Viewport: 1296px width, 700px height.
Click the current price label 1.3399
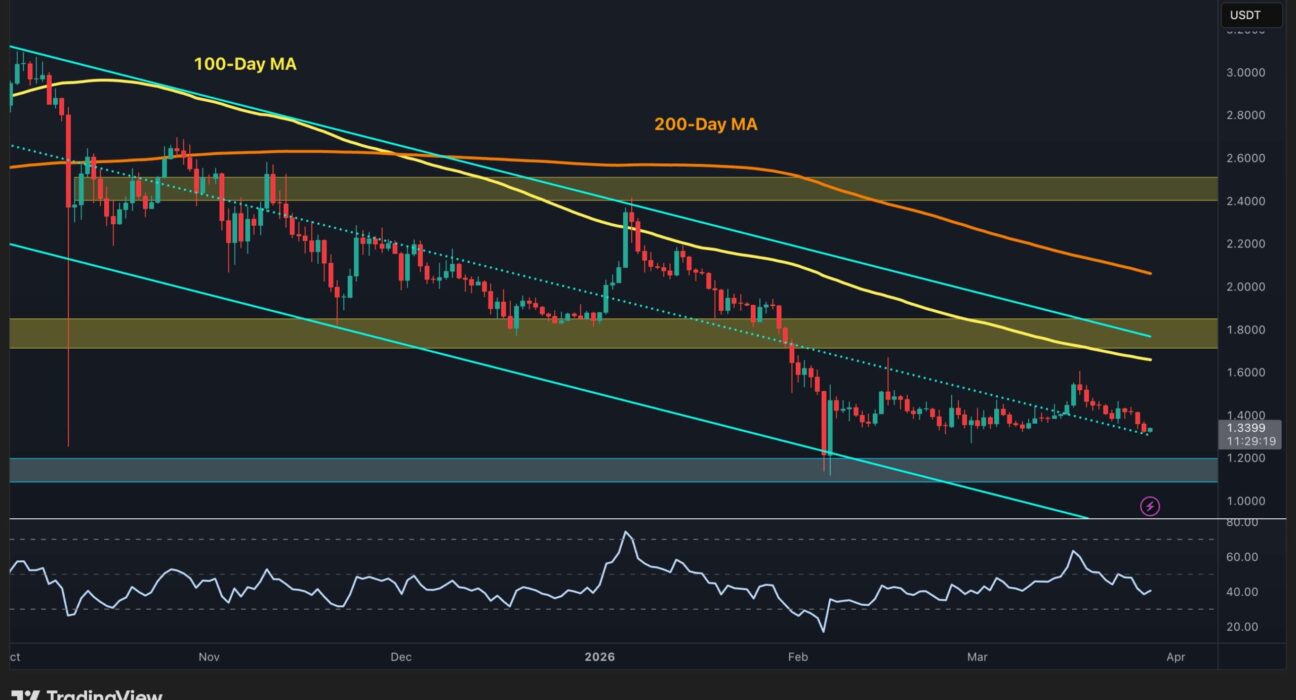coord(1250,427)
